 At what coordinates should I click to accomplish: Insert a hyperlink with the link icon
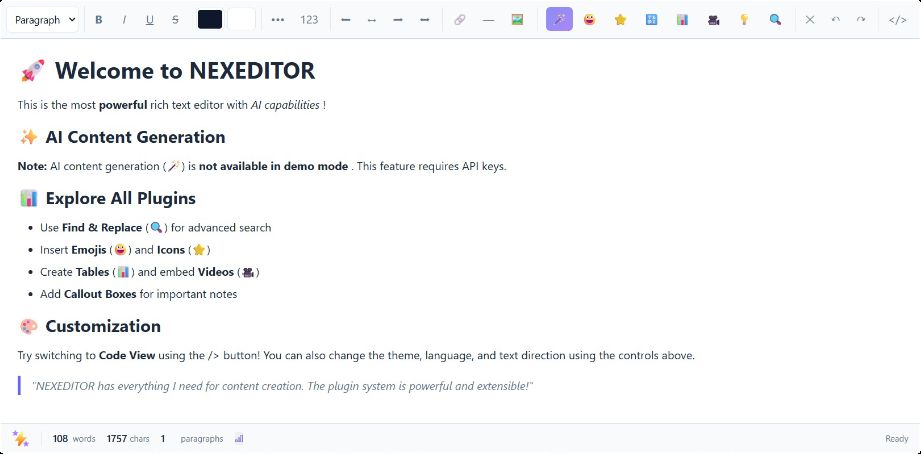point(460,19)
